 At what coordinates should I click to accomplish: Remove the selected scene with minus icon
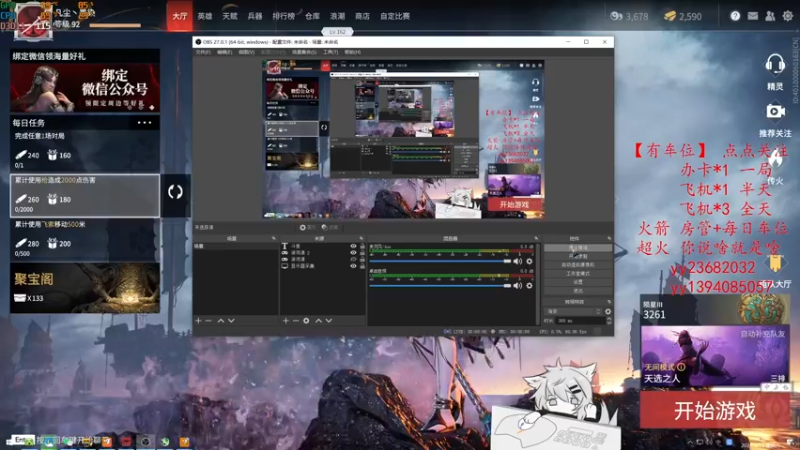point(208,320)
